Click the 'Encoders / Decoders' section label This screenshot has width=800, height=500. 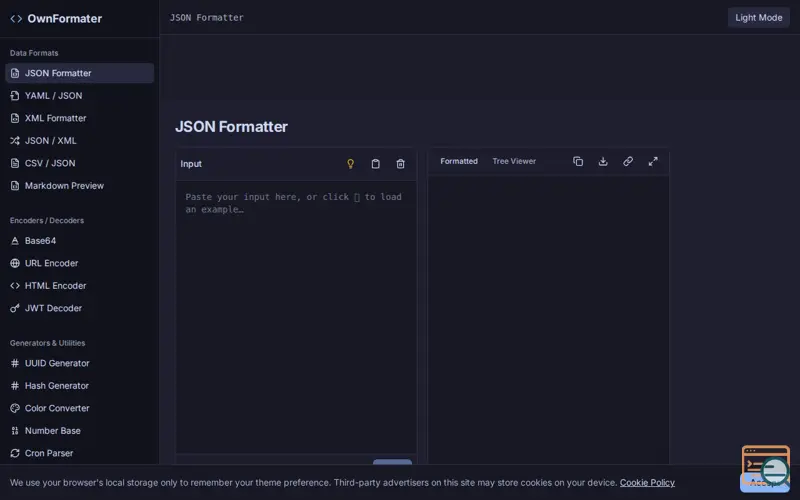coord(46,220)
